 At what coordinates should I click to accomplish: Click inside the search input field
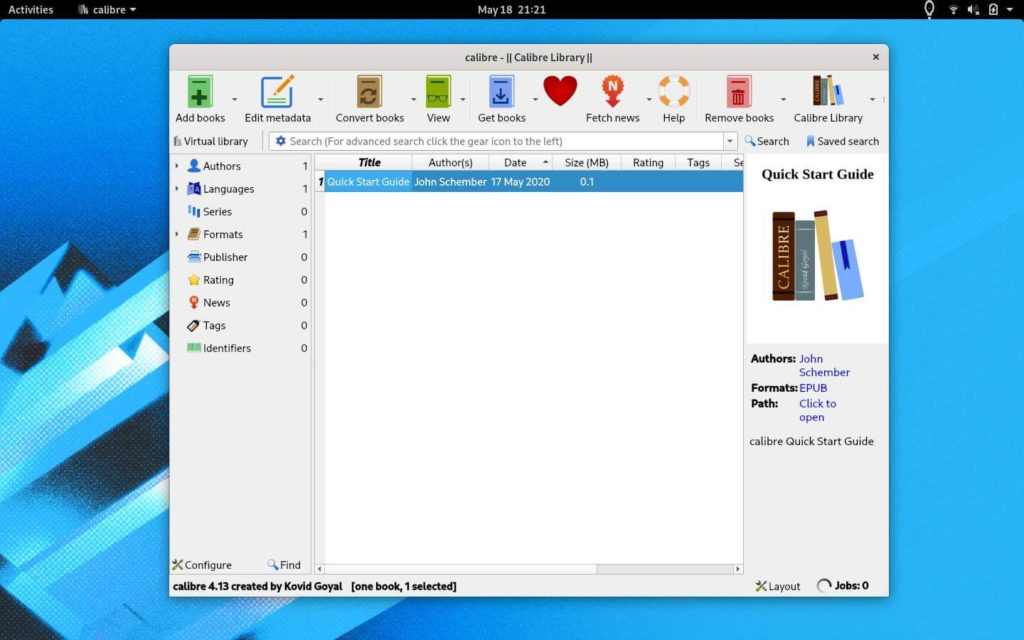pyautogui.click(x=500, y=142)
